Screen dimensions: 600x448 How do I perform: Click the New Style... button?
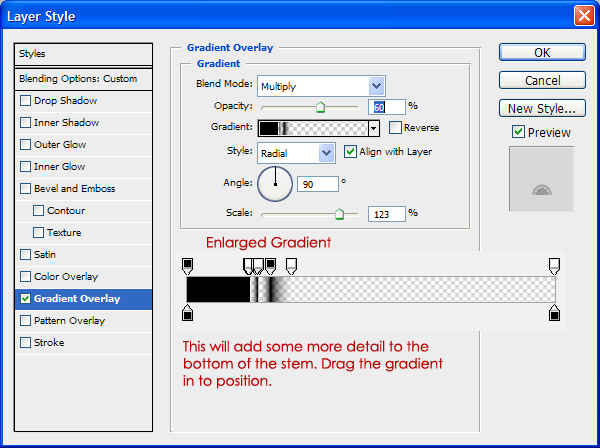542,108
